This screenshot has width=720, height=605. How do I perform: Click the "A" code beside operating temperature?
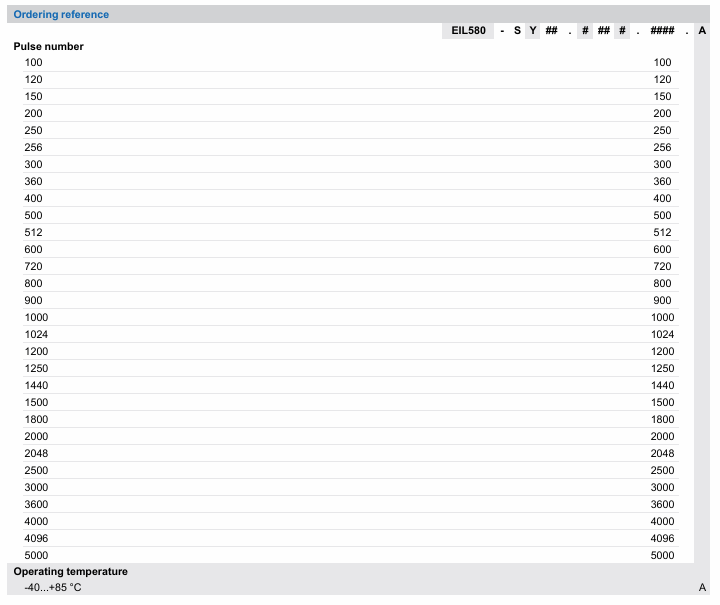(702, 588)
